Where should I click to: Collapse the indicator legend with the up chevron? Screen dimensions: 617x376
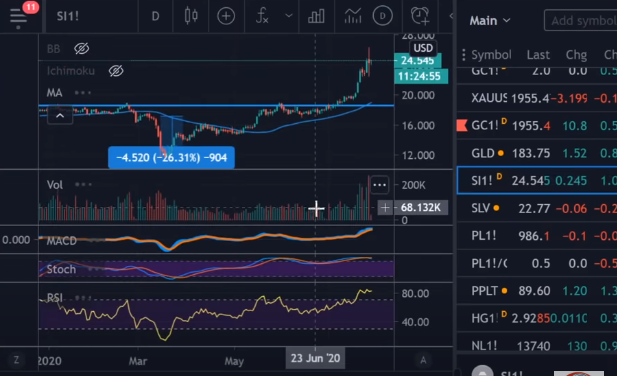click(x=60, y=116)
